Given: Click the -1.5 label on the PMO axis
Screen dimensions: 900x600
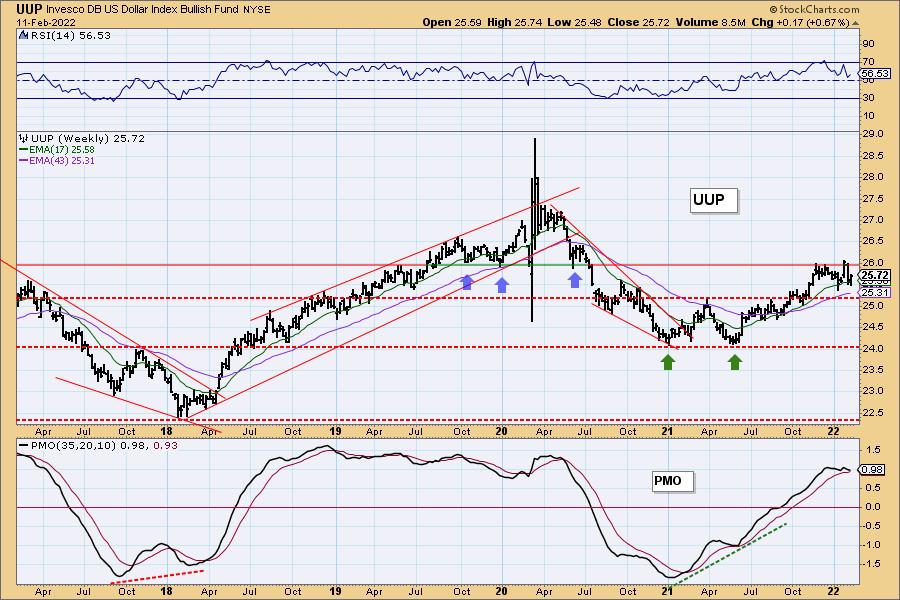Looking at the screenshot, I should point(872,563).
